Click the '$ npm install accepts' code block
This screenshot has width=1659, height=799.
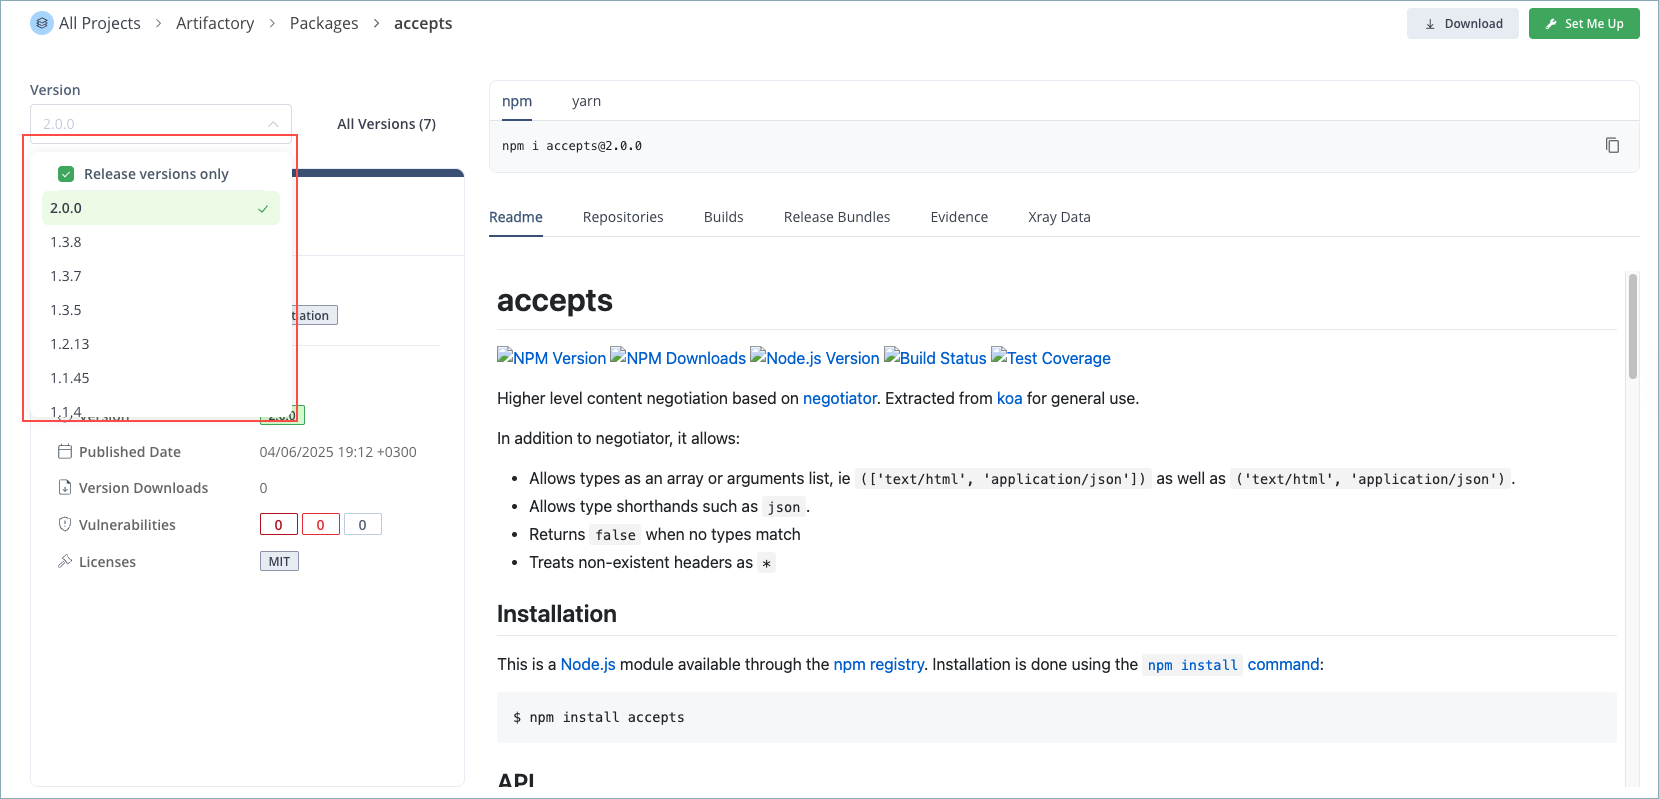(x=1056, y=717)
